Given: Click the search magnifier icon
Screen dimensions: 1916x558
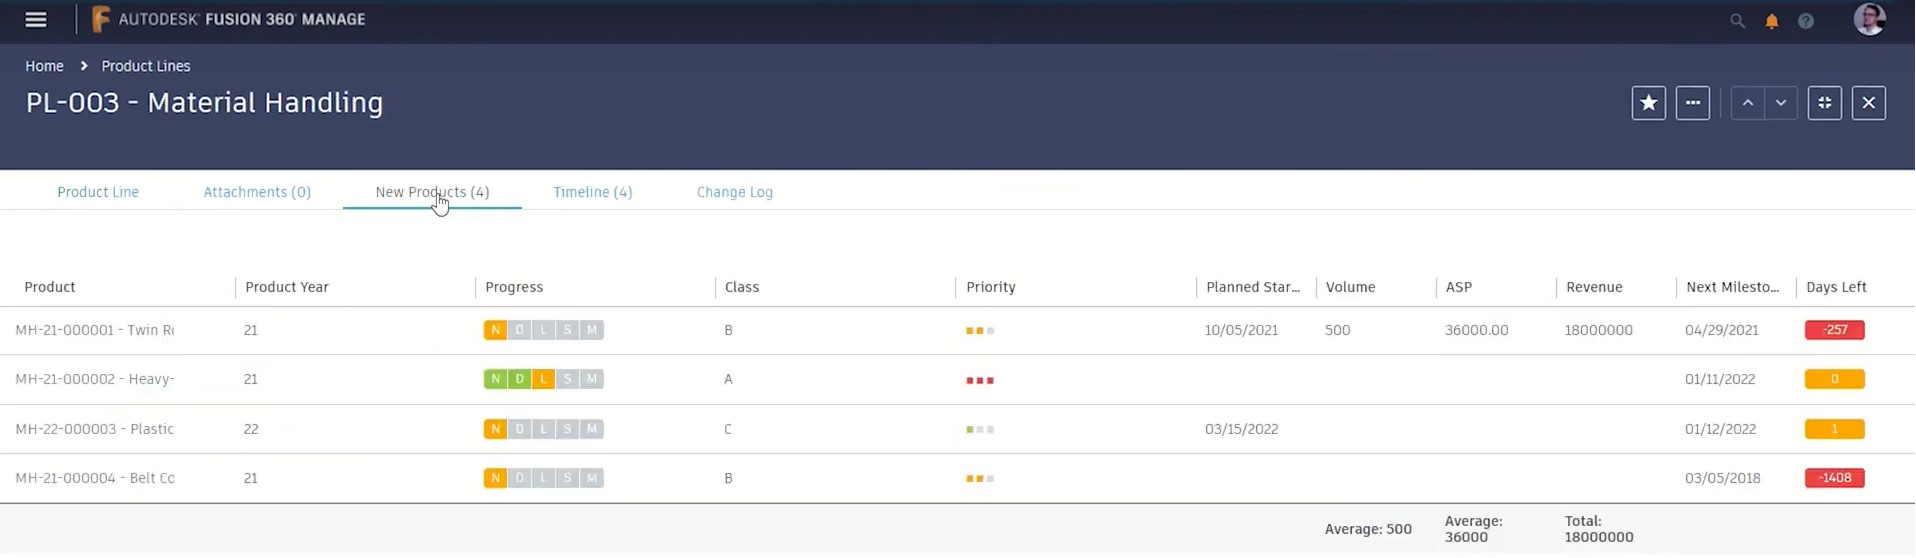Looking at the screenshot, I should (1737, 21).
